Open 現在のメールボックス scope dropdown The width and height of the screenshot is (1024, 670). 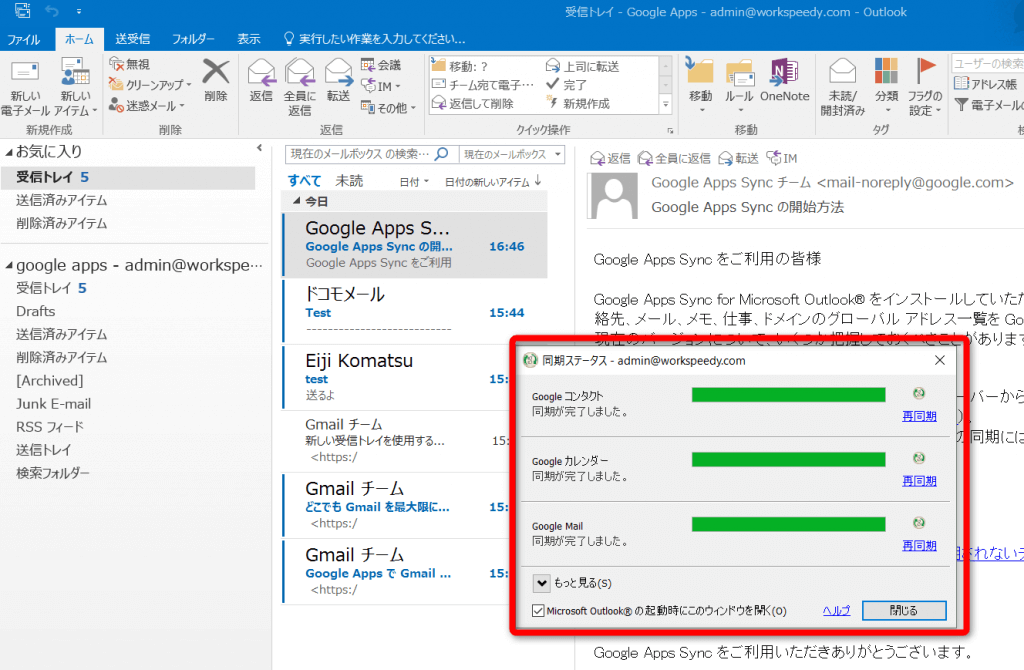click(x=512, y=155)
